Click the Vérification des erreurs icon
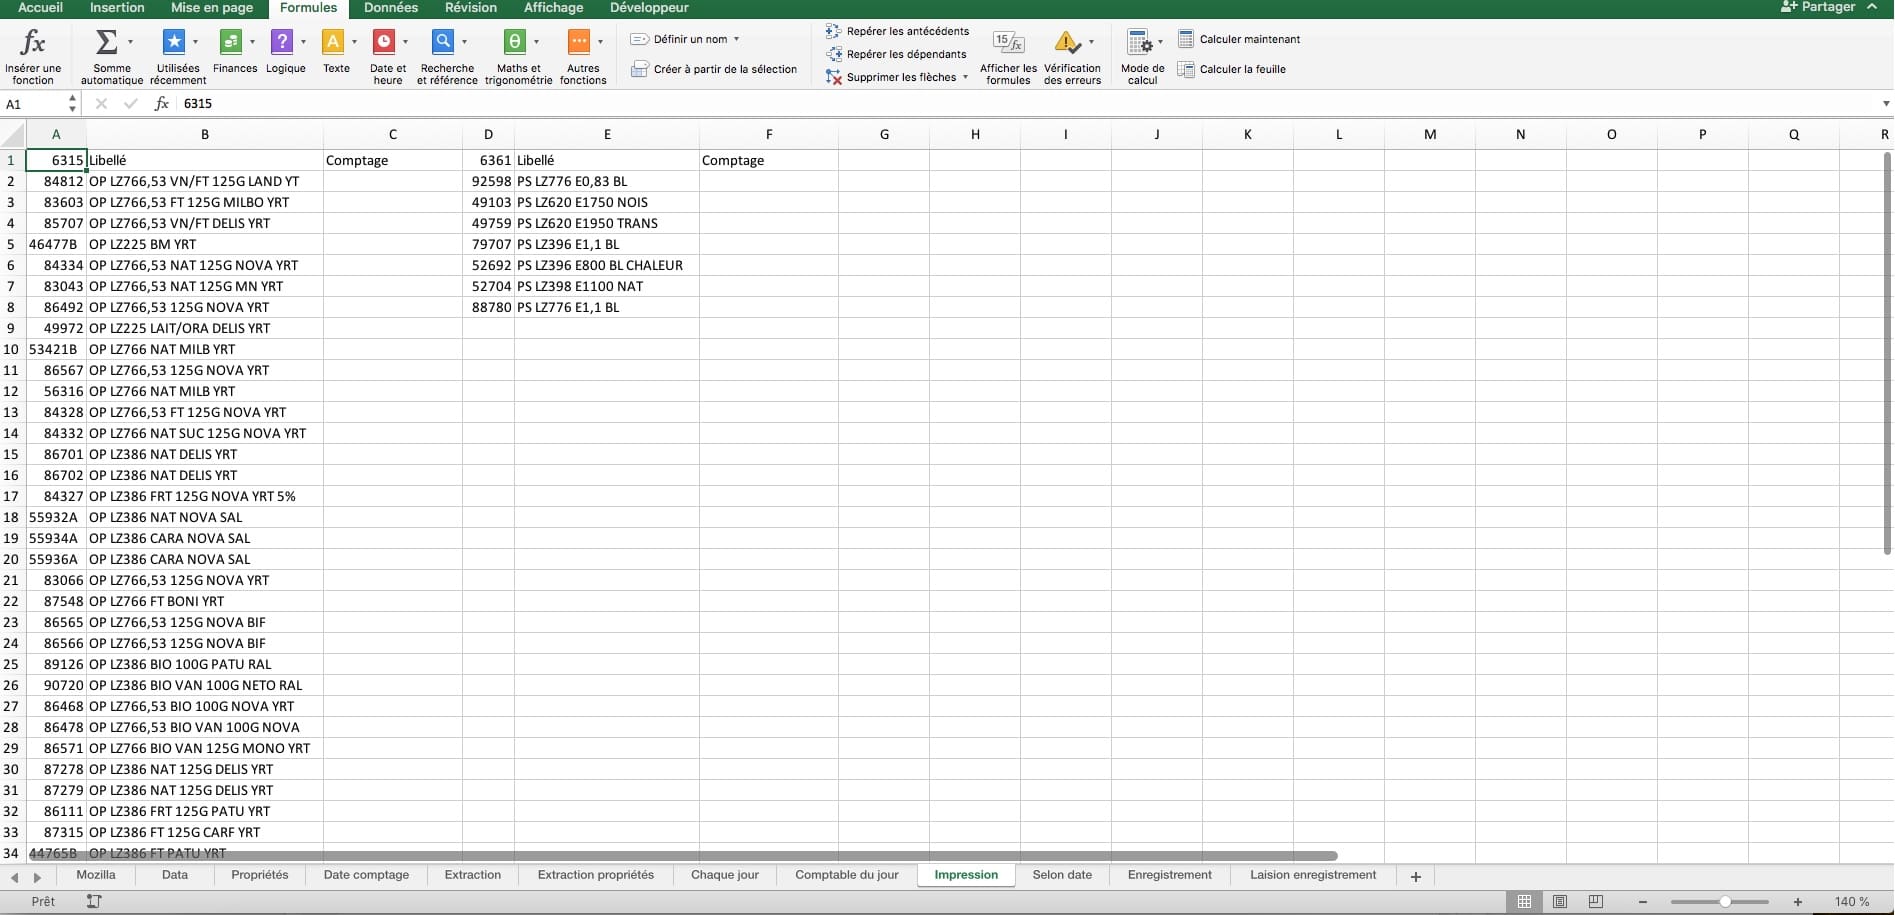 coord(1067,43)
